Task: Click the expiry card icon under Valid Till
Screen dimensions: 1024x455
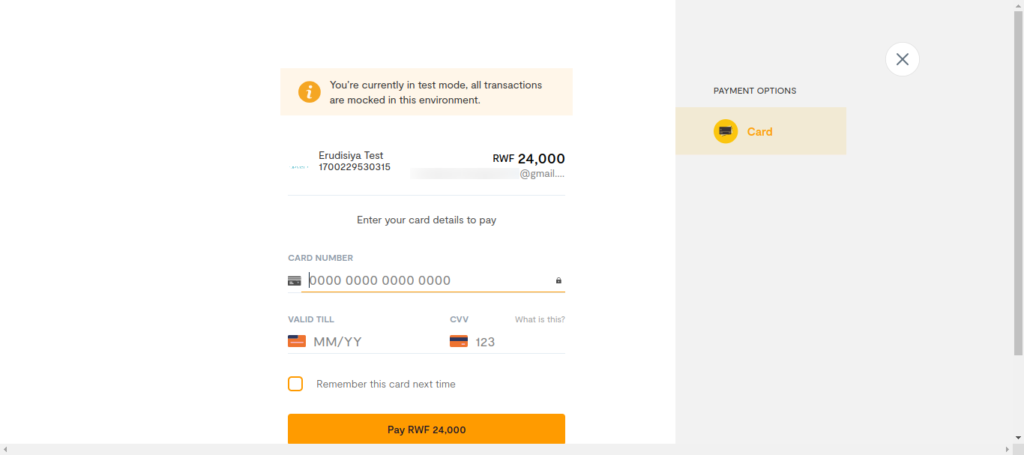Action: [x=296, y=341]
